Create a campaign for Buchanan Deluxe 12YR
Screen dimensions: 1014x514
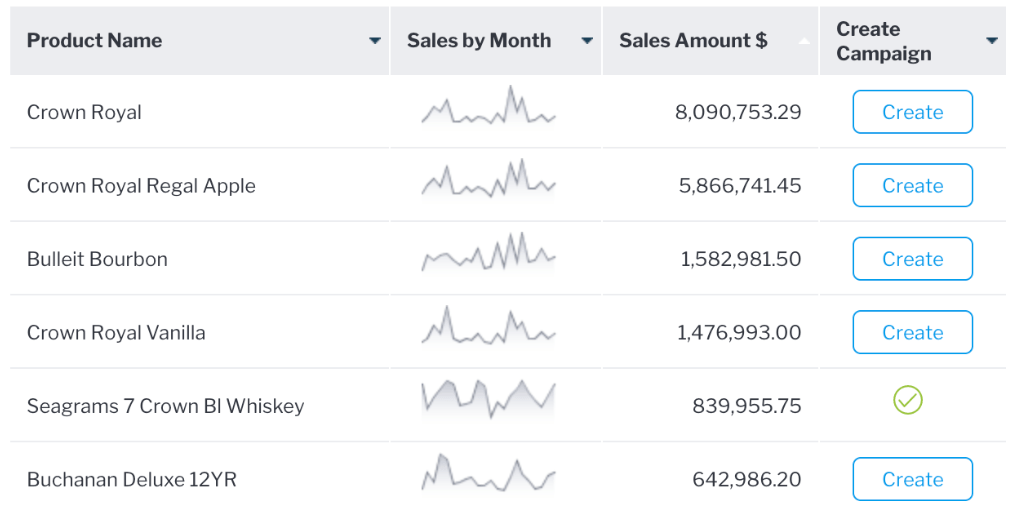(x=912, y=479)
